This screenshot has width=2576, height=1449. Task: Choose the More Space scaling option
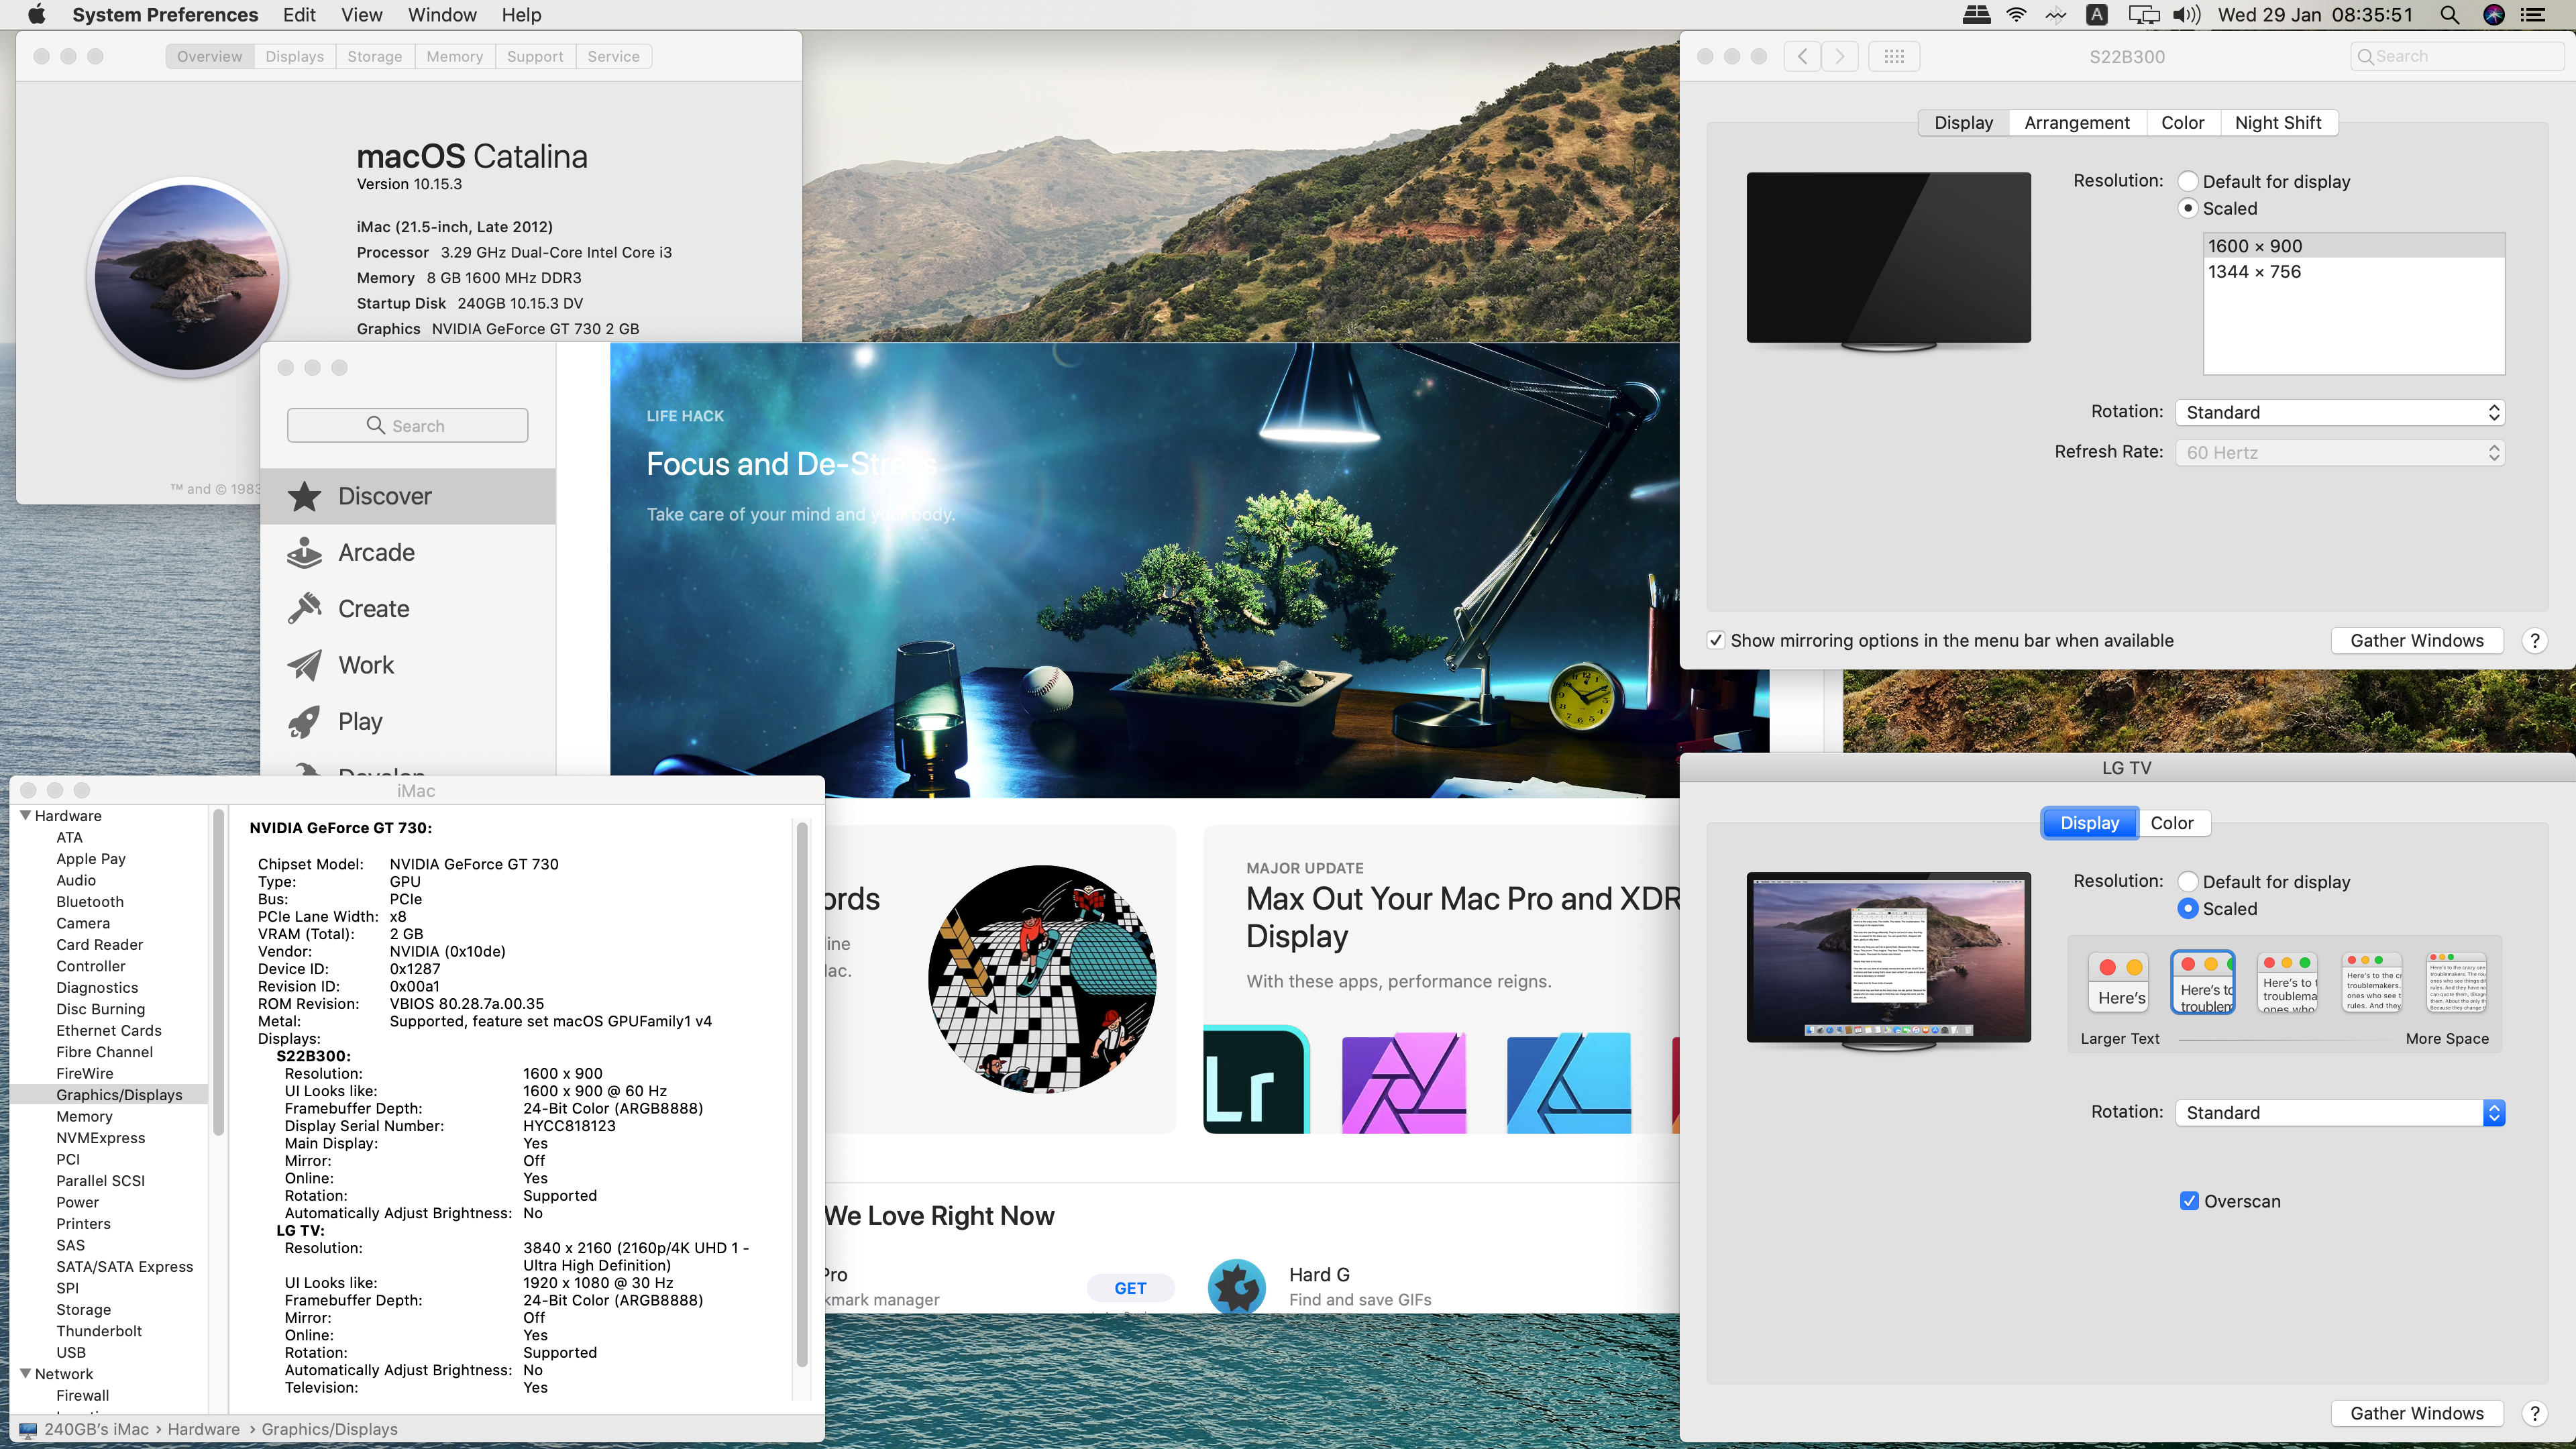point(2457,982)
